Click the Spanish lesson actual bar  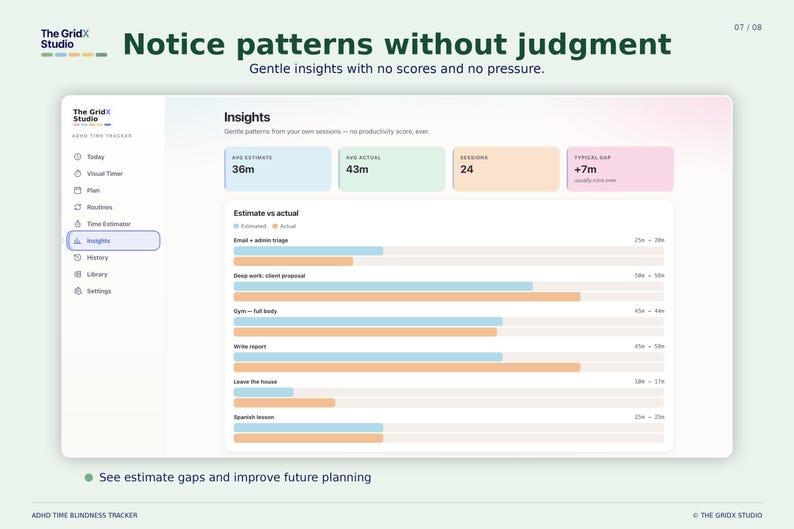click(x=308, y=438)
